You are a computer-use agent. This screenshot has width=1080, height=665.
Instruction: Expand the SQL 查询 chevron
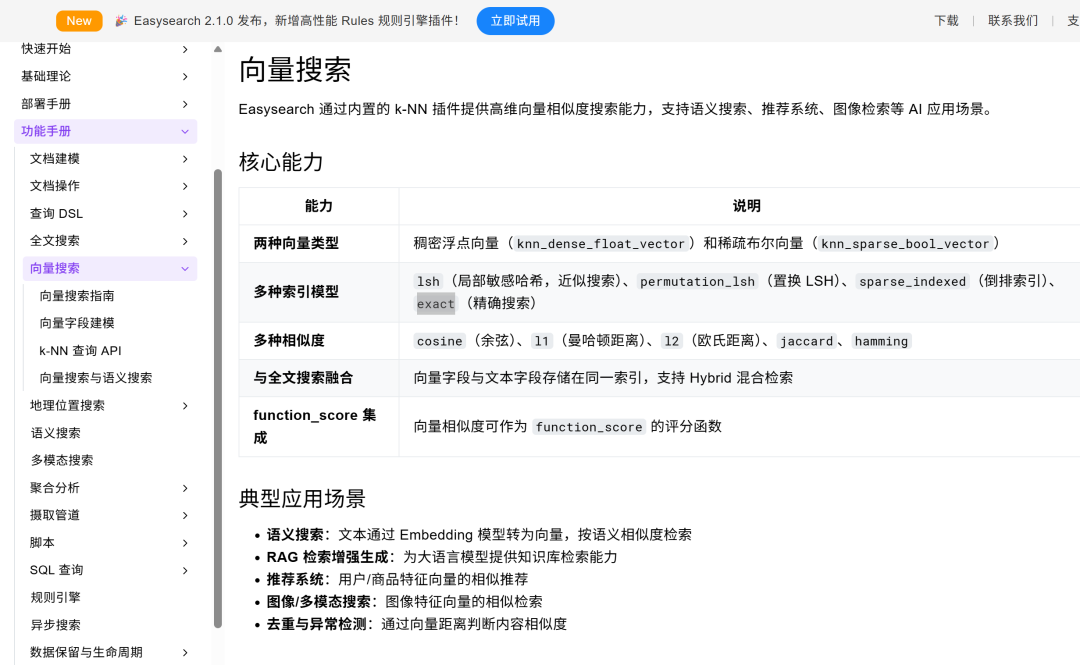[x=185, y=571]
